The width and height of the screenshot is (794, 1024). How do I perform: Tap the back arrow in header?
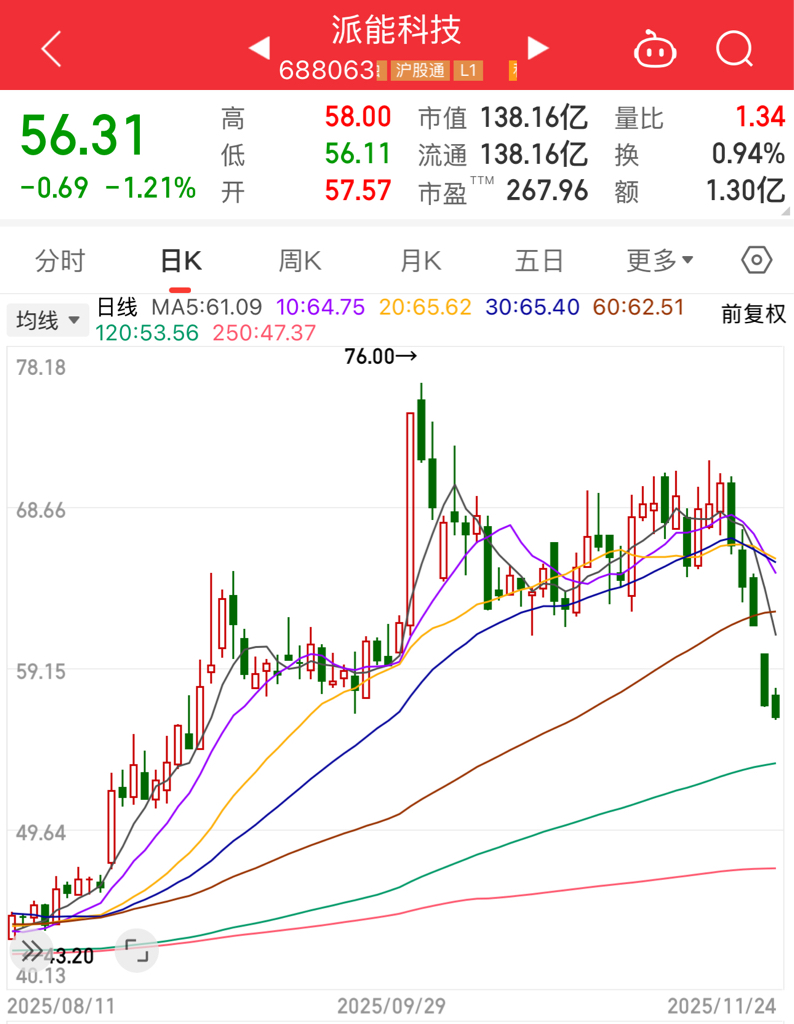51,48
